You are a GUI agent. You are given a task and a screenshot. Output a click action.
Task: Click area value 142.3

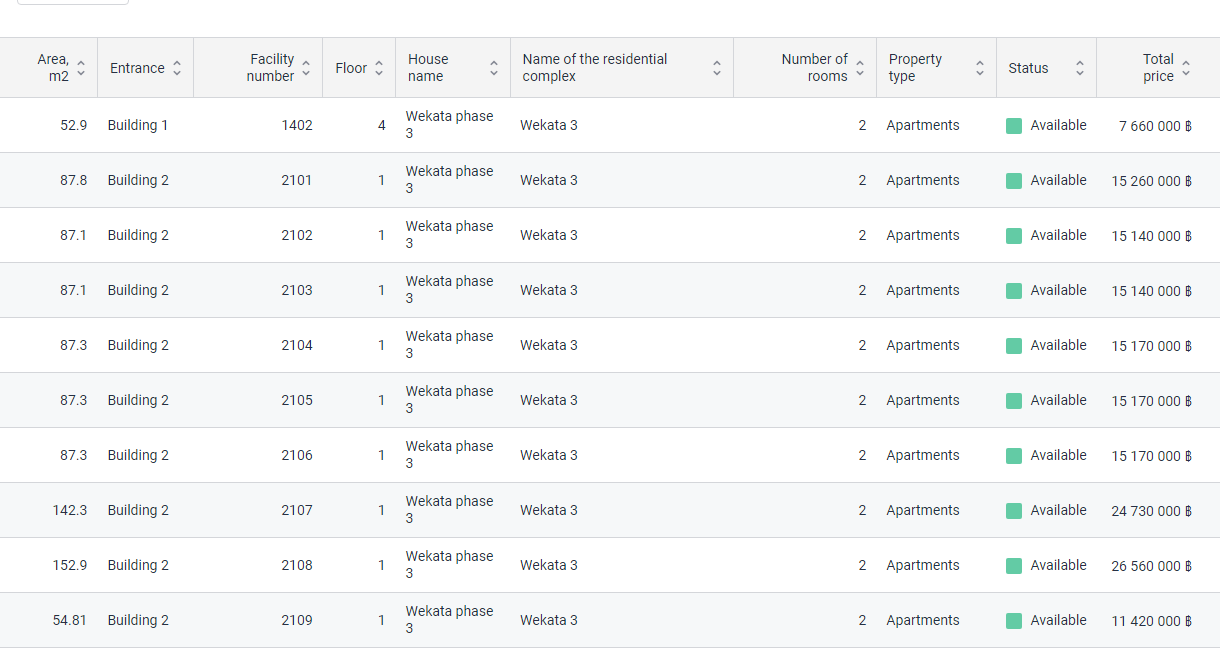pos(70,510)
